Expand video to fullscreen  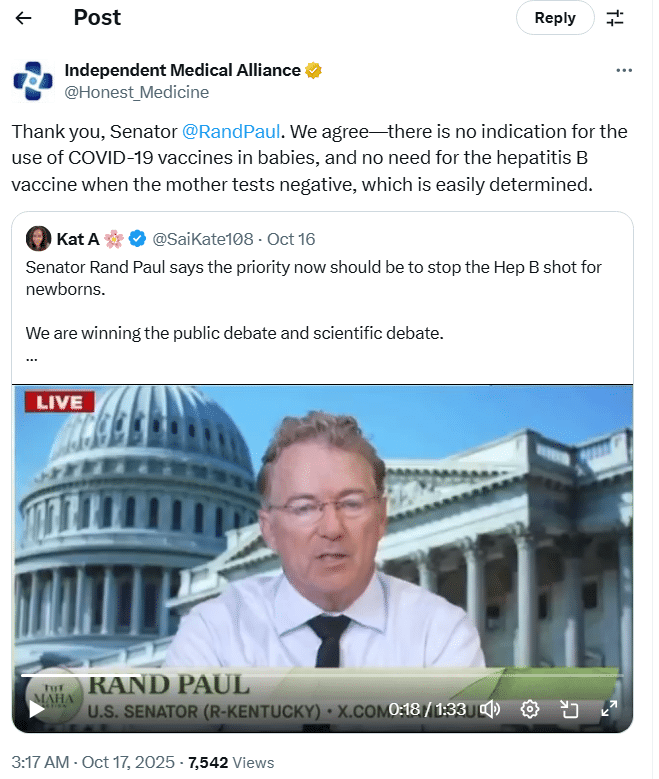point(609,709)
